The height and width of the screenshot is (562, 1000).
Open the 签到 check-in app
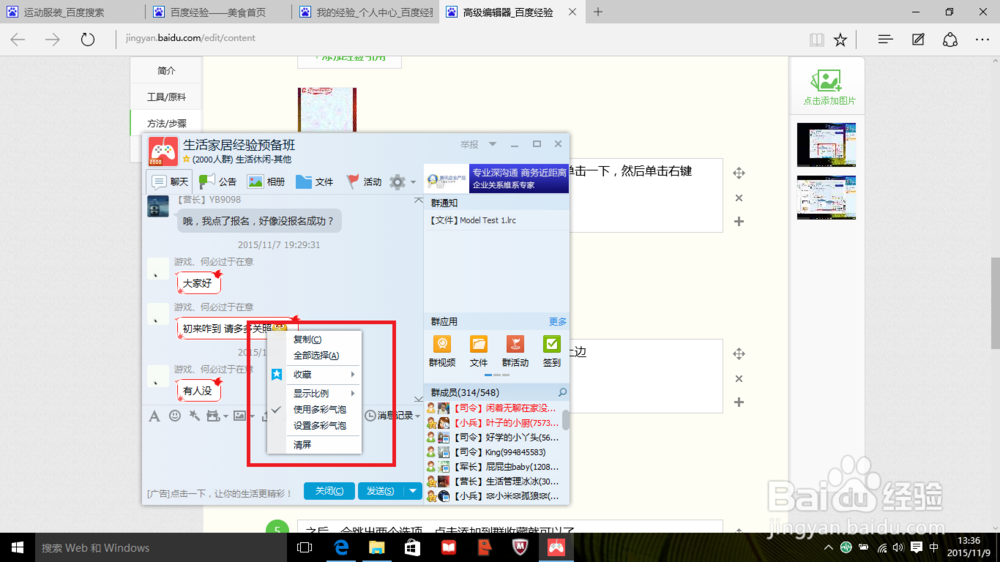pos(552,351)
